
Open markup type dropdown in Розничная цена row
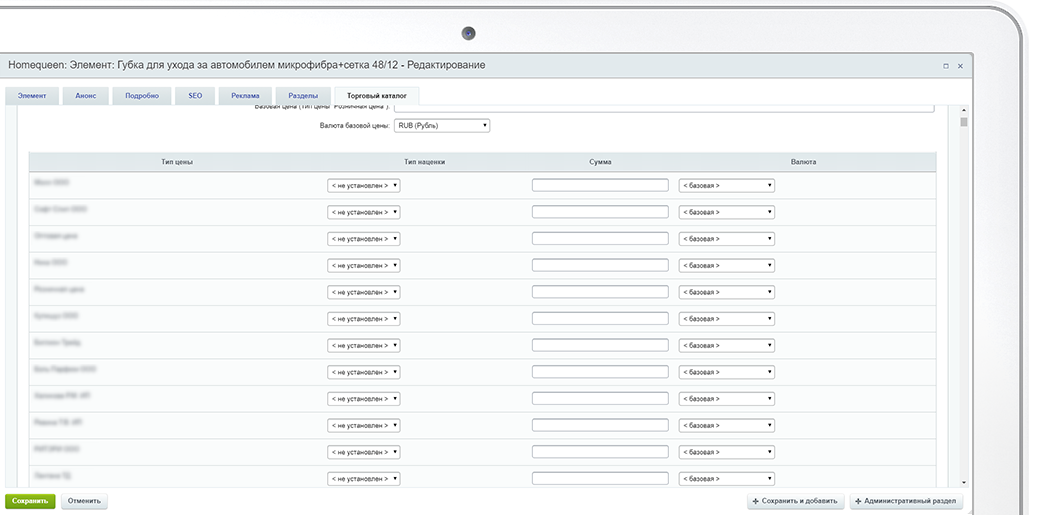(364, 292)
